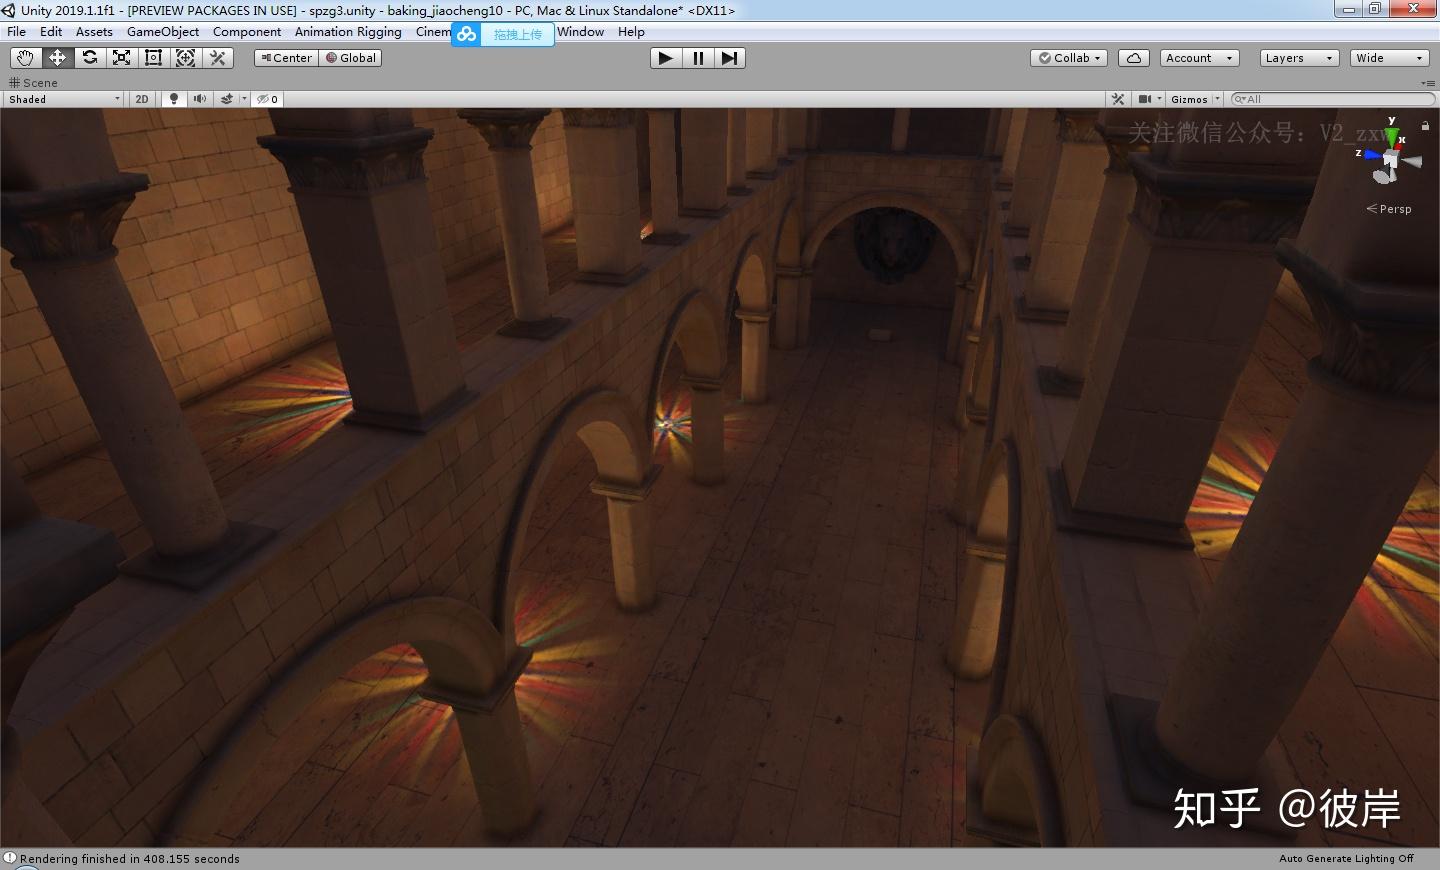Open the Shaded draw mode dropdown

64,99
